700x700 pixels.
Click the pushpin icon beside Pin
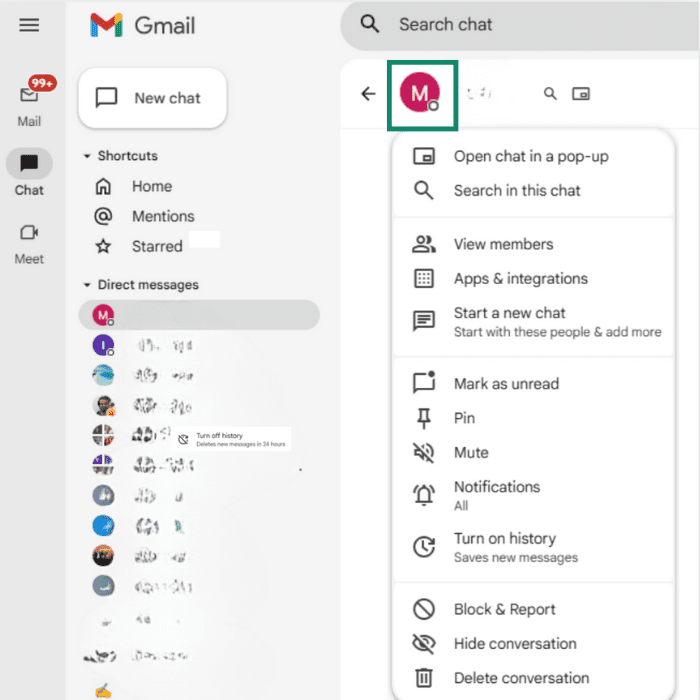(424, 418)
